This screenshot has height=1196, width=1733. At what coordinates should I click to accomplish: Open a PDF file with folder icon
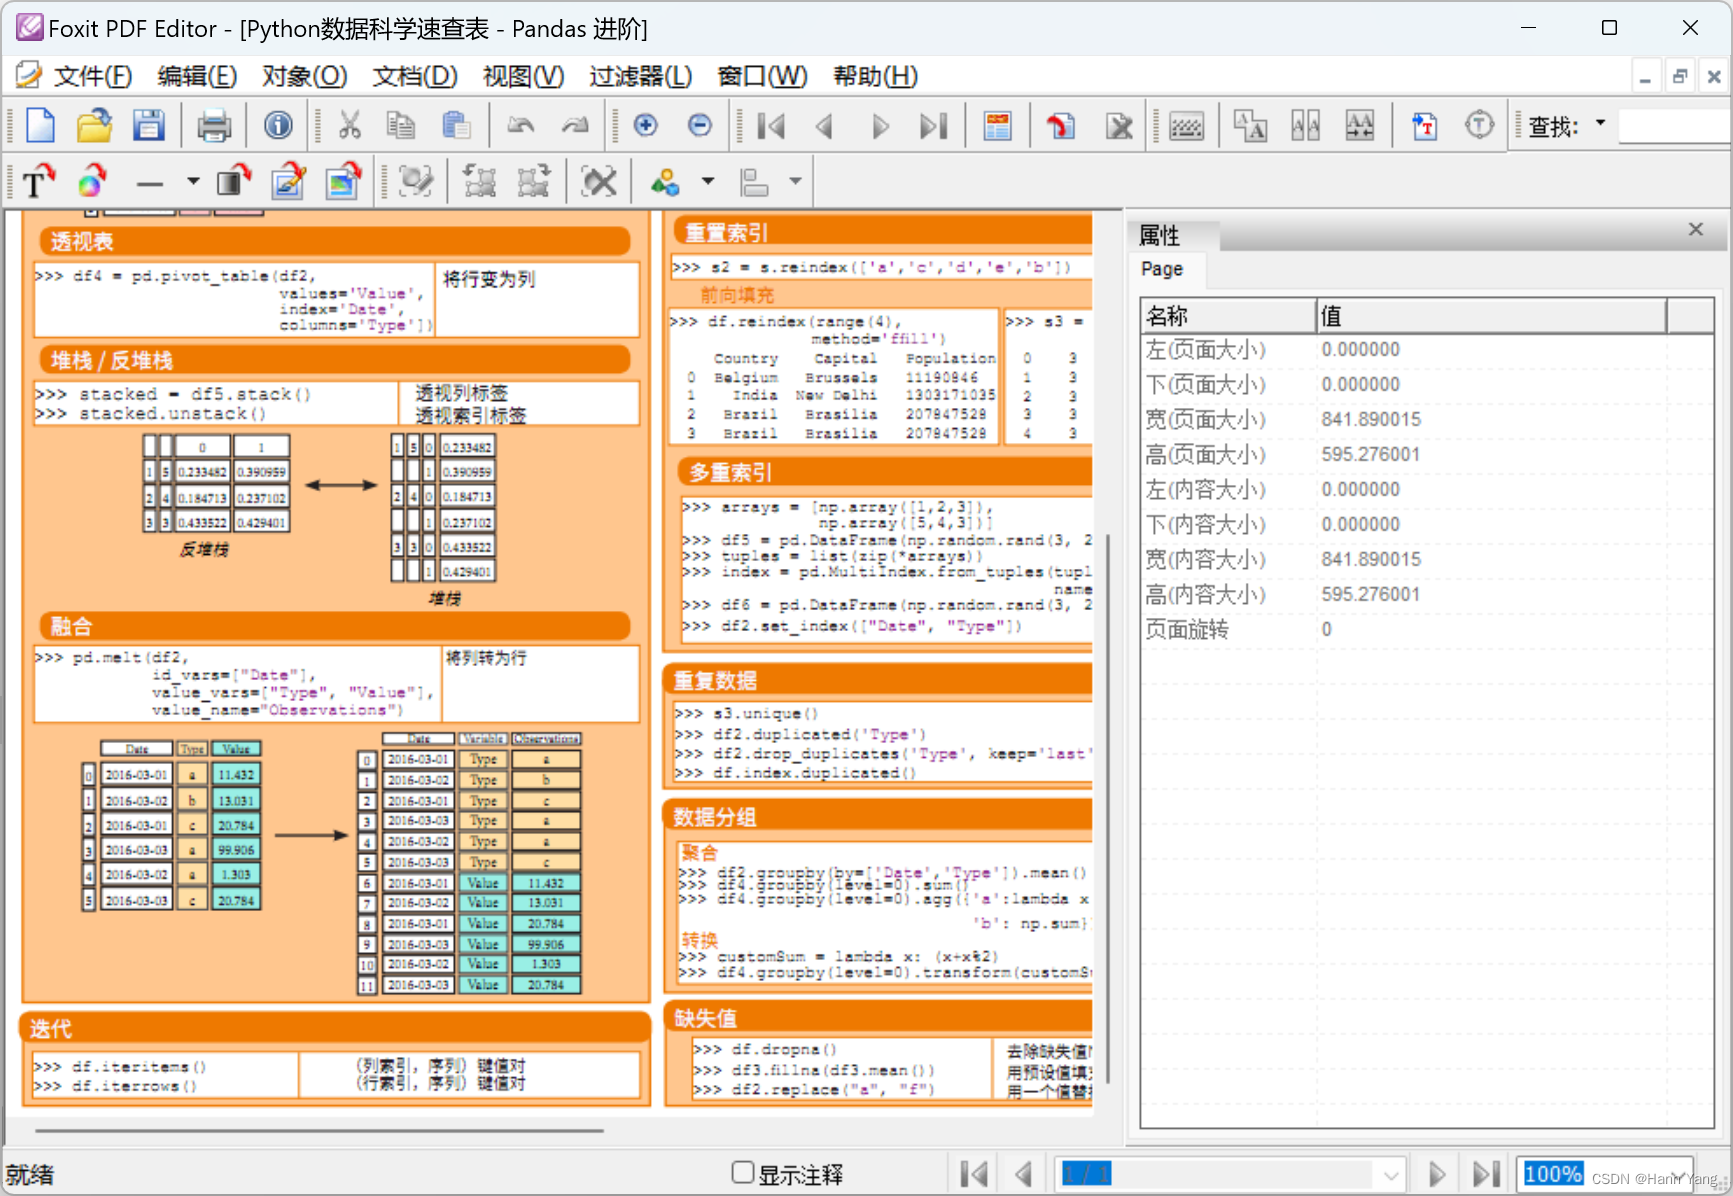pyautogui.click(x=94, y=126)
